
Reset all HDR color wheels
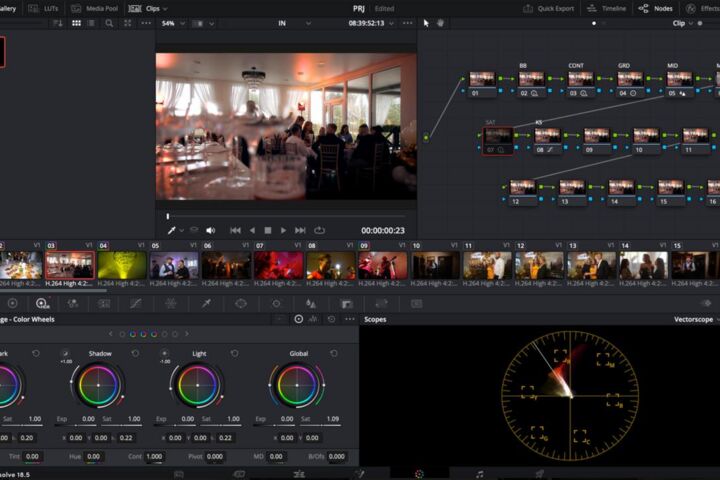tap(332, 319)
